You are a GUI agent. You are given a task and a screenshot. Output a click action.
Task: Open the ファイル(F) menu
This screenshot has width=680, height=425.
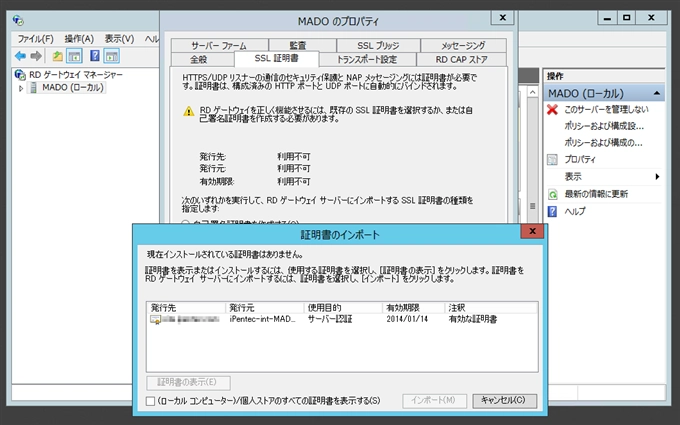tap(36, 39)
